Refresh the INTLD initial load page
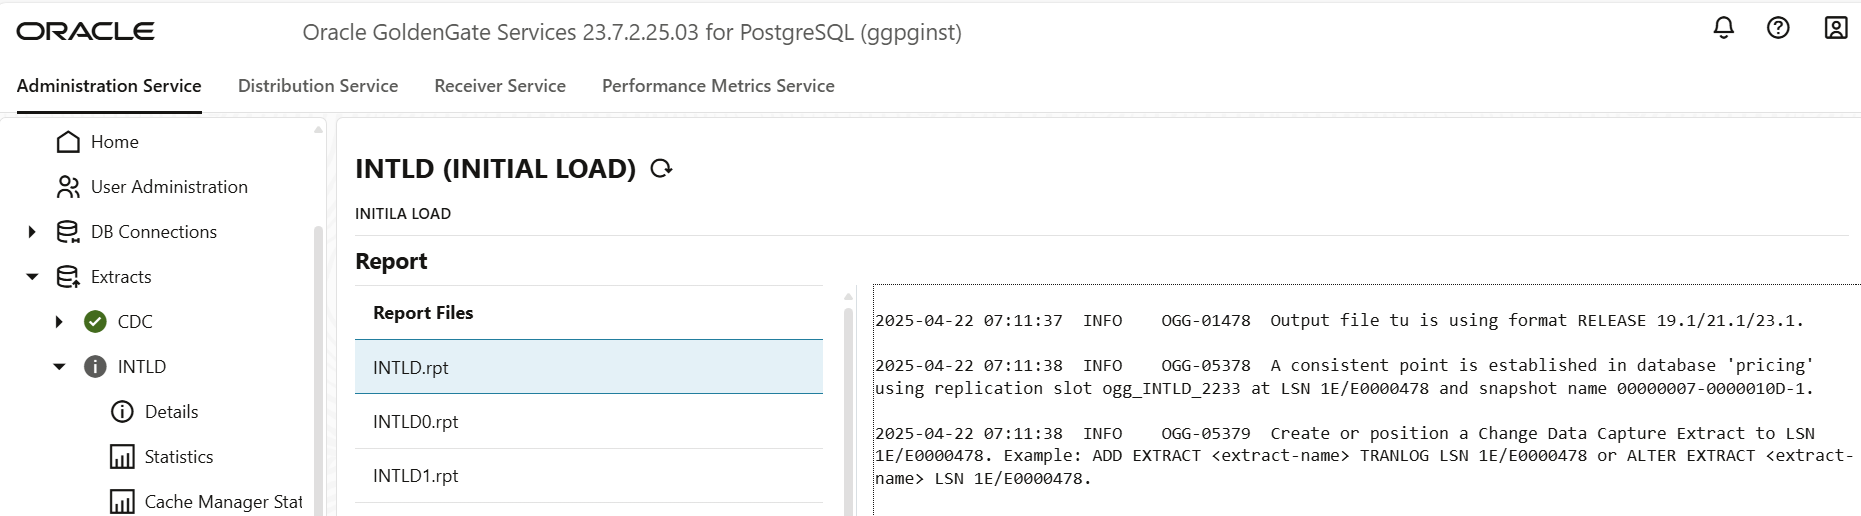 [x=661, y=169]
